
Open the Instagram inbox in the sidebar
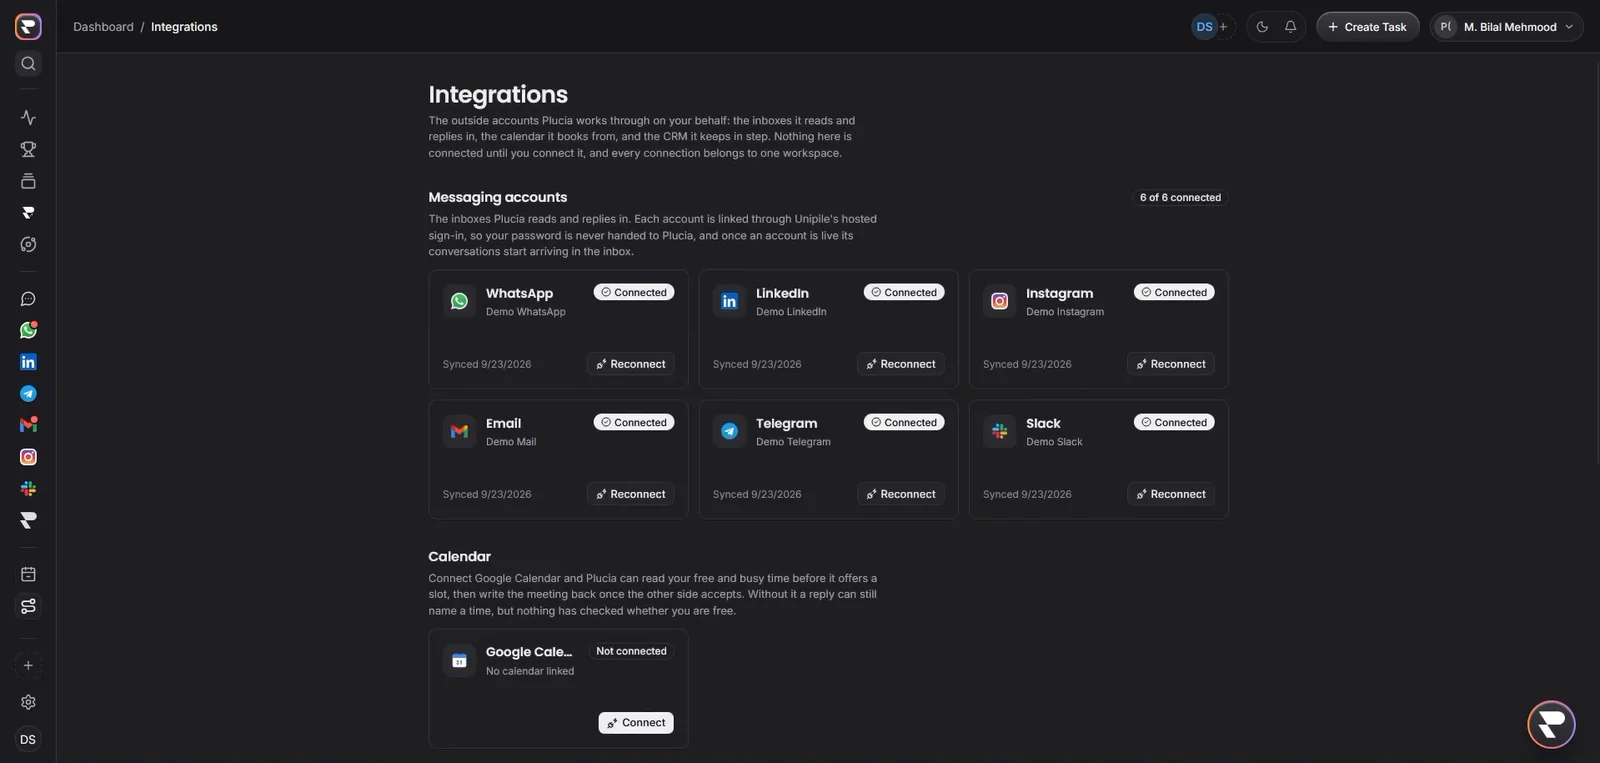click(28, 457)
